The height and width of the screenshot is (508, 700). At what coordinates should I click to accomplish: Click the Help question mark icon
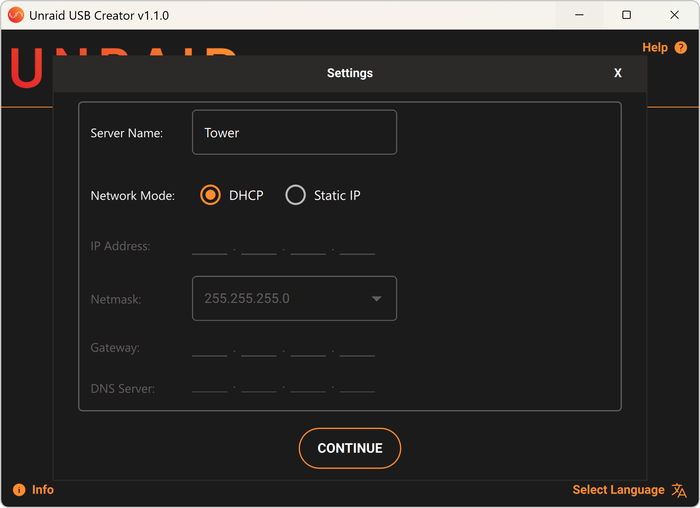click(x=681, y=48)
